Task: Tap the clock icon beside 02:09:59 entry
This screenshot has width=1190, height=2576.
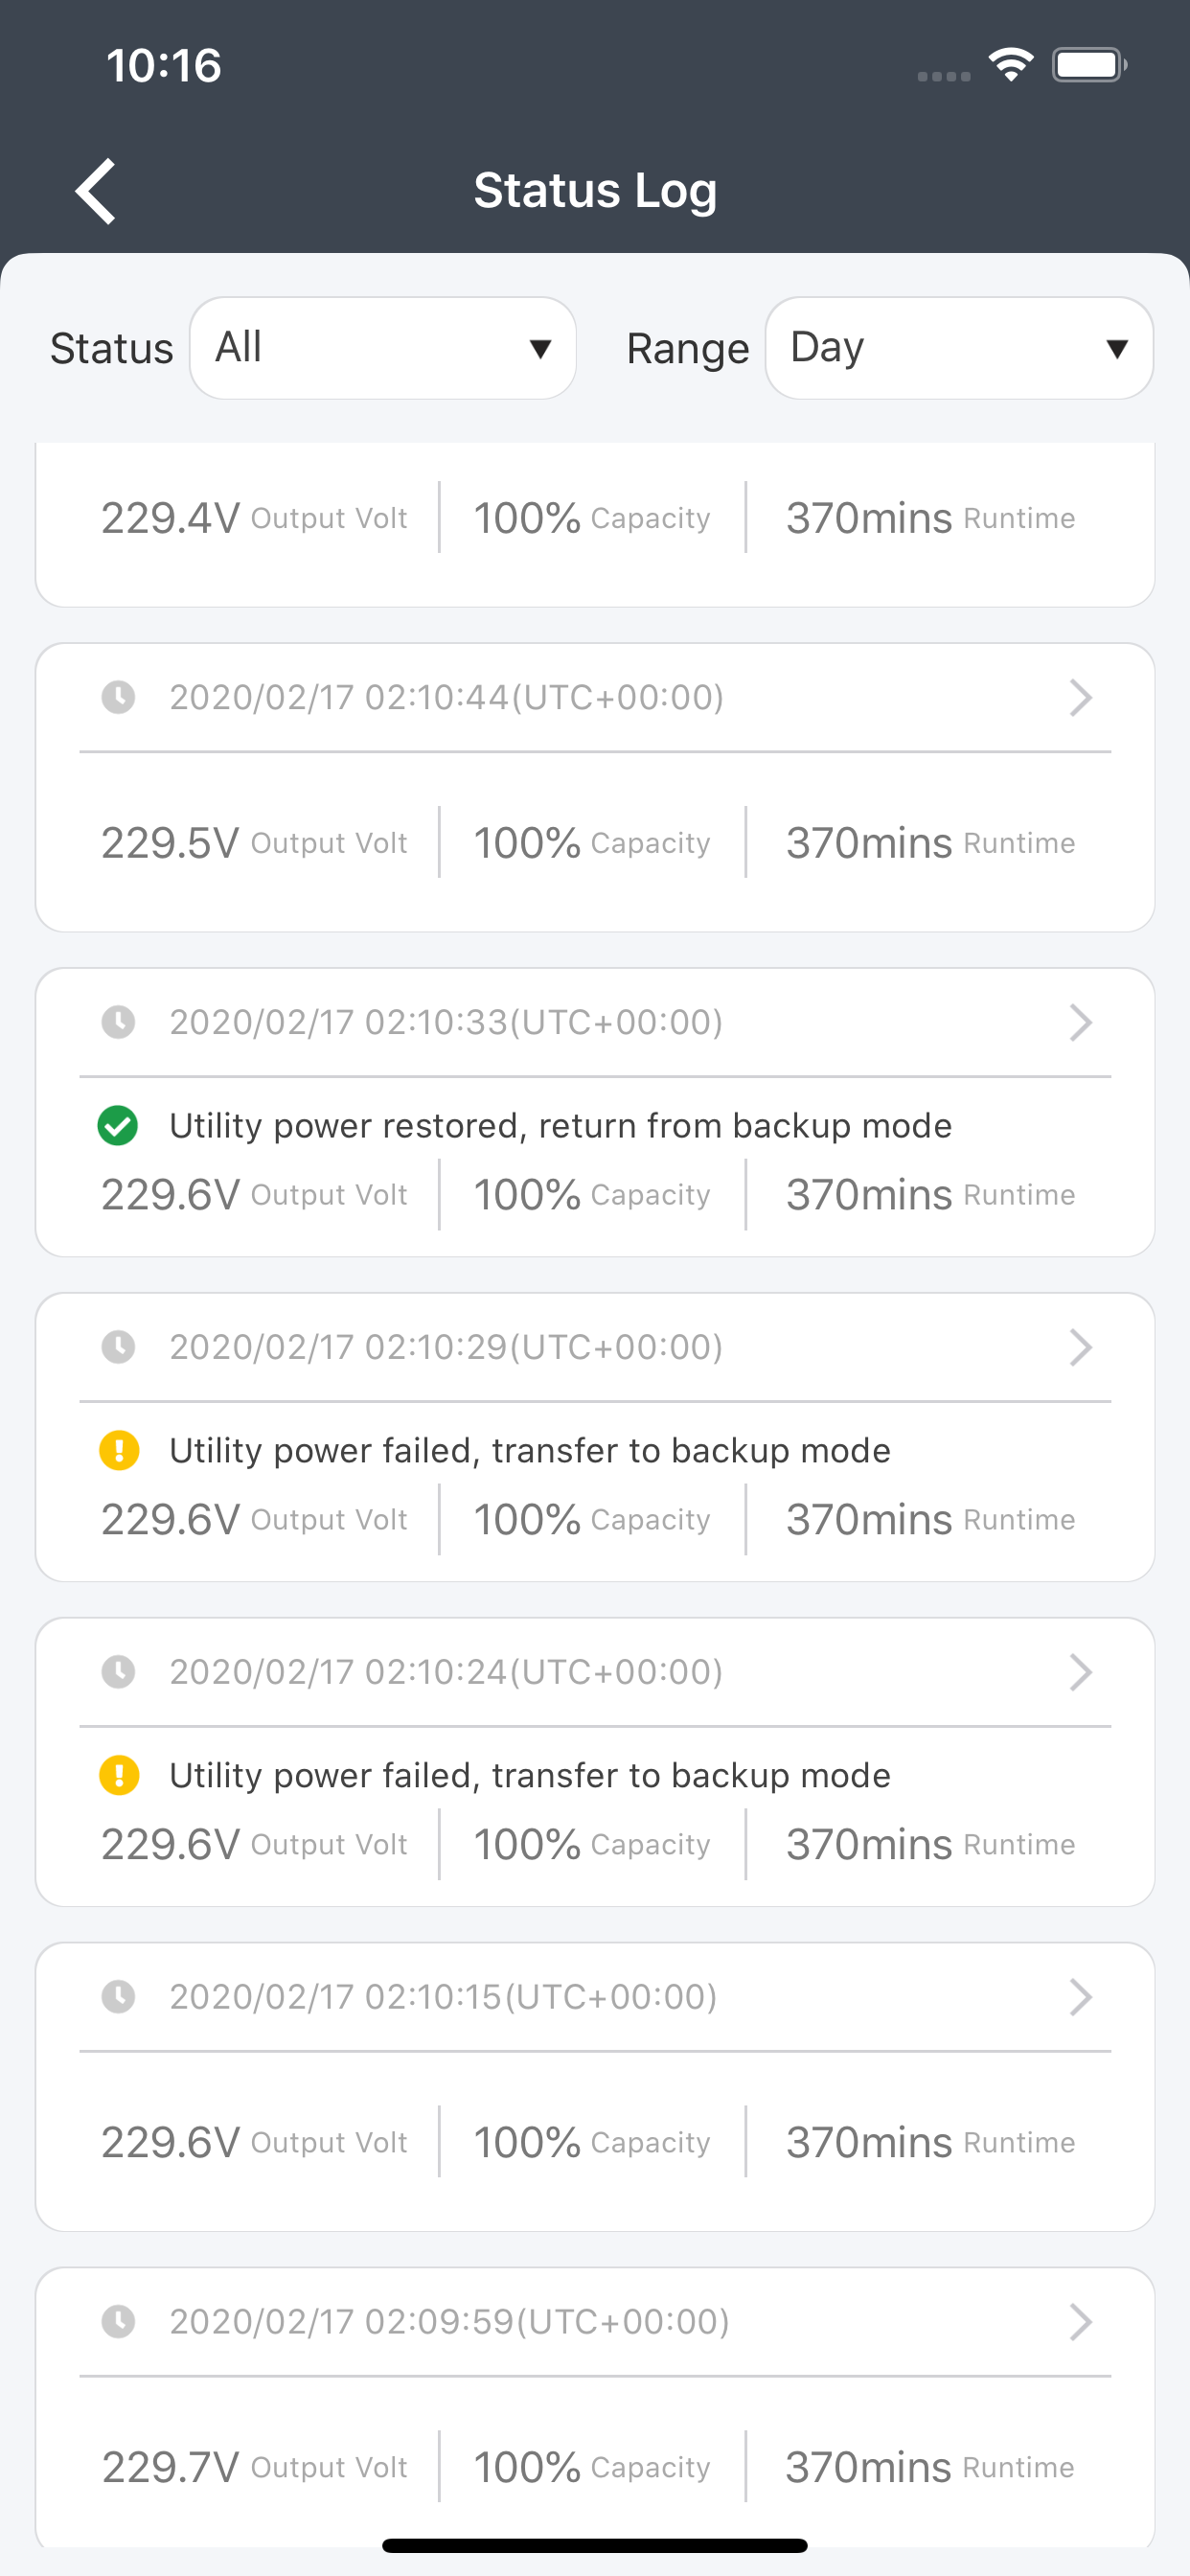Action: [119, 2321]
